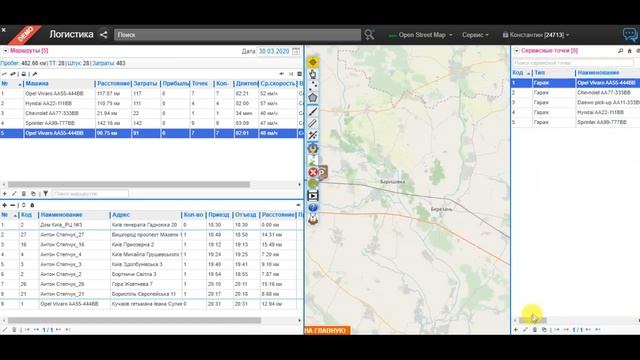Select the crossed lines tool on map
Viewport: 640px width, 360px height.
click(313, 135)
